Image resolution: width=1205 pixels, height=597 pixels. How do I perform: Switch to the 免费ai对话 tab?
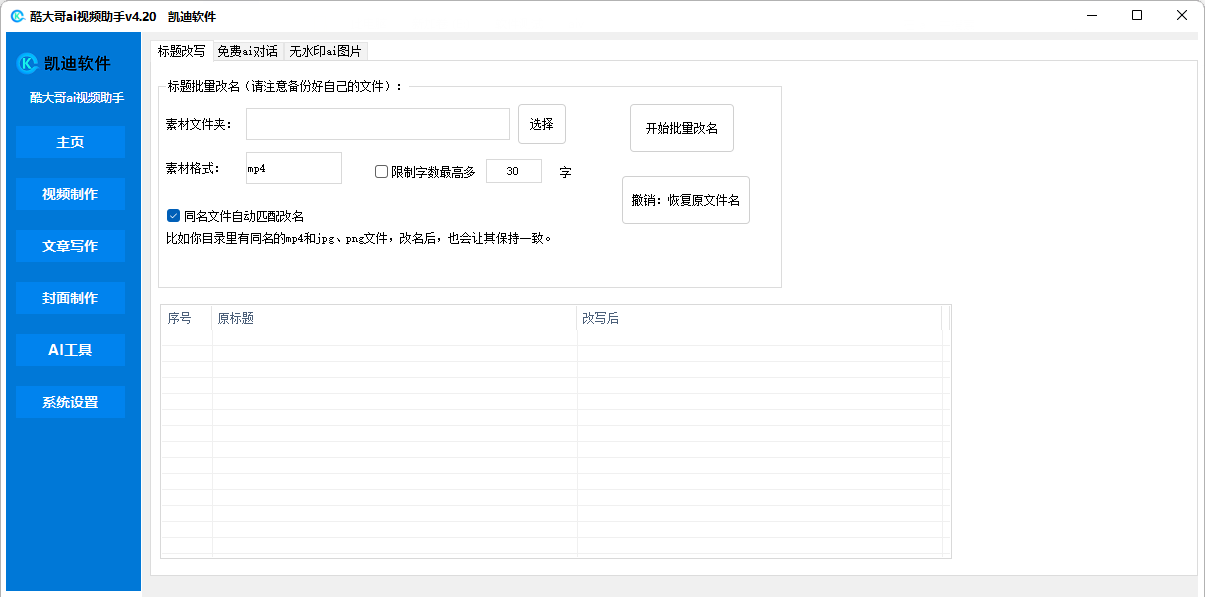pos(247,51)
